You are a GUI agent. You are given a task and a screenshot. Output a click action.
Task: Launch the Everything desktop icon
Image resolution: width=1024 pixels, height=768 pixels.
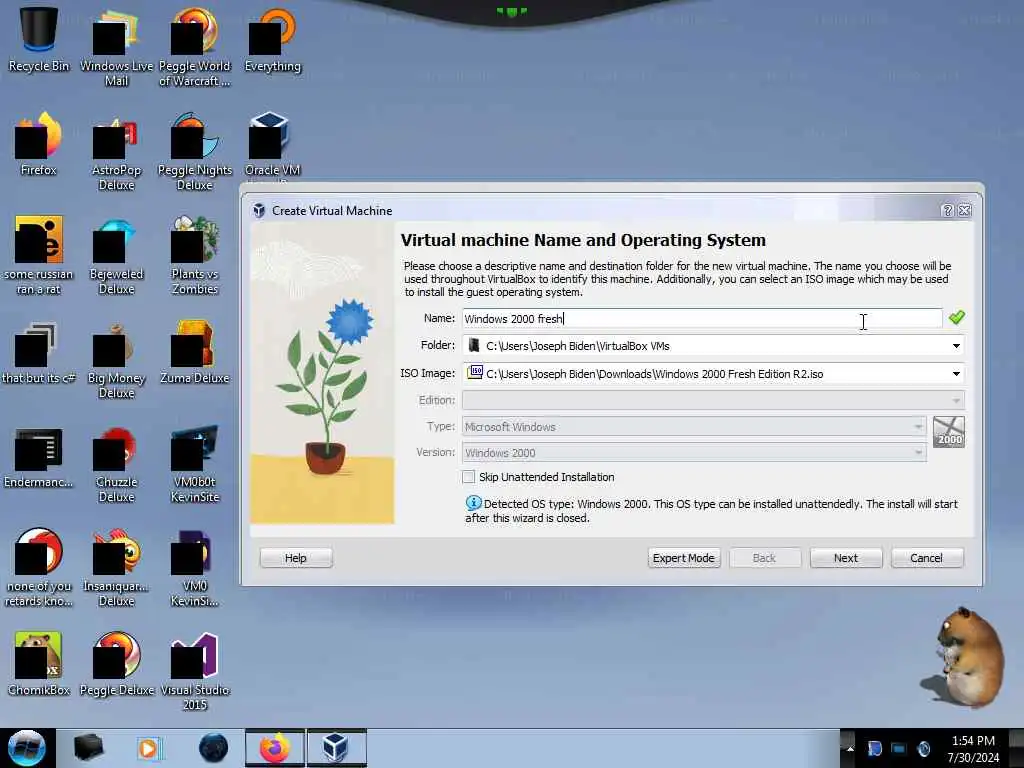273,39
